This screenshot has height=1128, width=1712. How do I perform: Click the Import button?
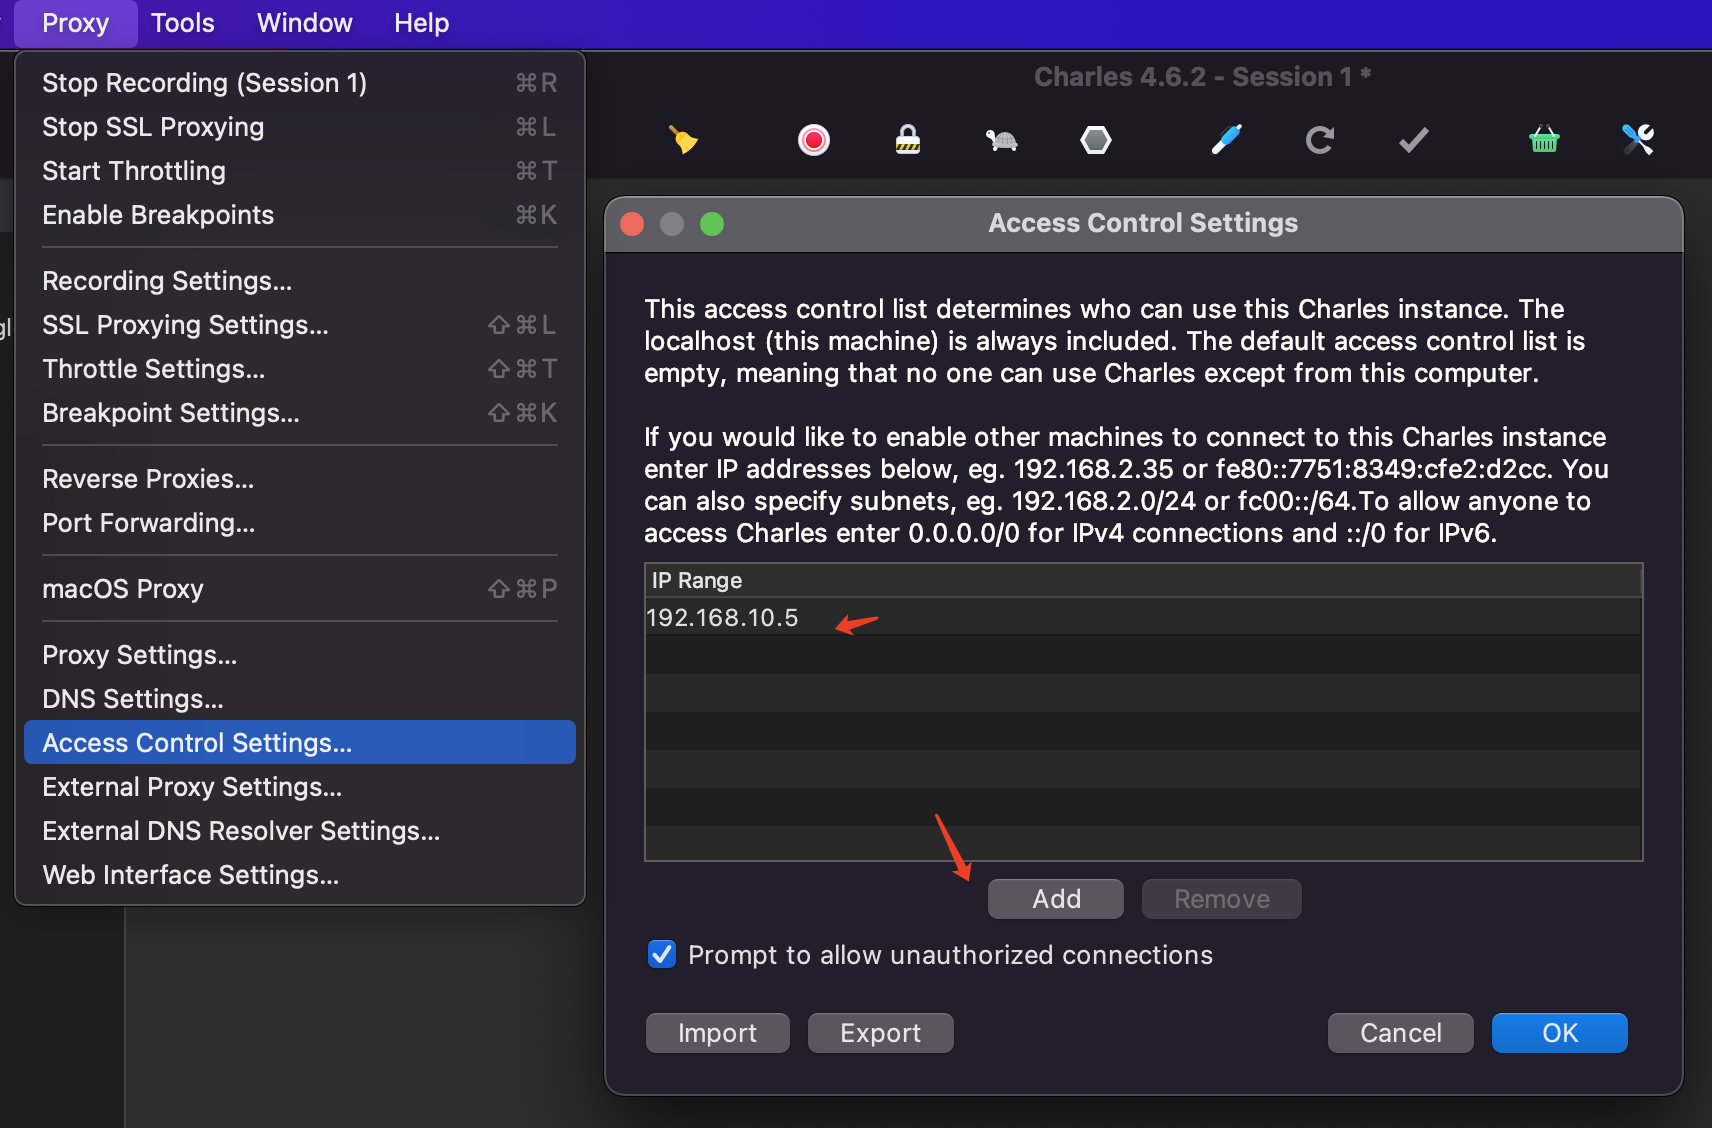click(x=718, y=1033)
